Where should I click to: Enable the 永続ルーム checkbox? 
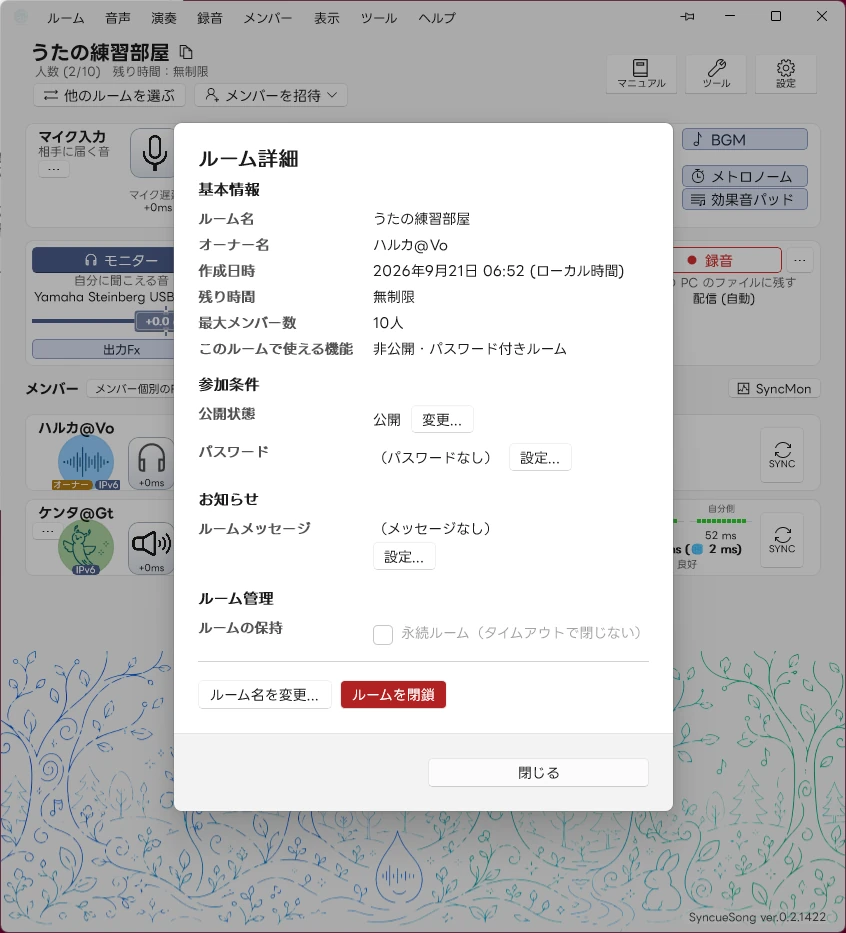(x=383, y=634)
